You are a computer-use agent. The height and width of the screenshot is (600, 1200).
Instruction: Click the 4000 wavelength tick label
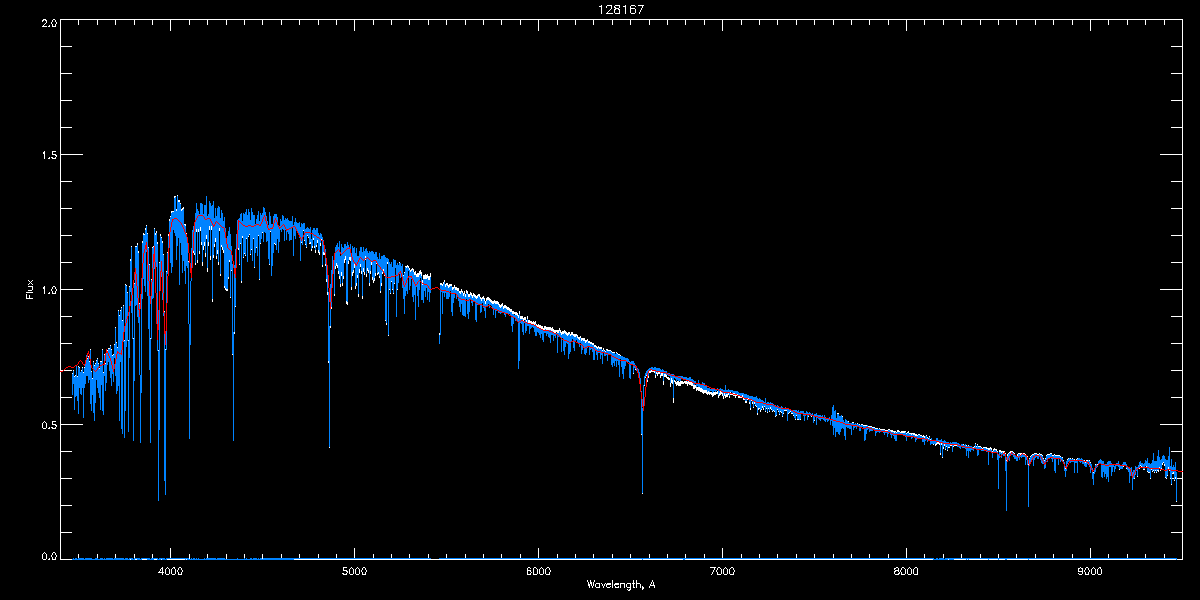click(171, 571)
